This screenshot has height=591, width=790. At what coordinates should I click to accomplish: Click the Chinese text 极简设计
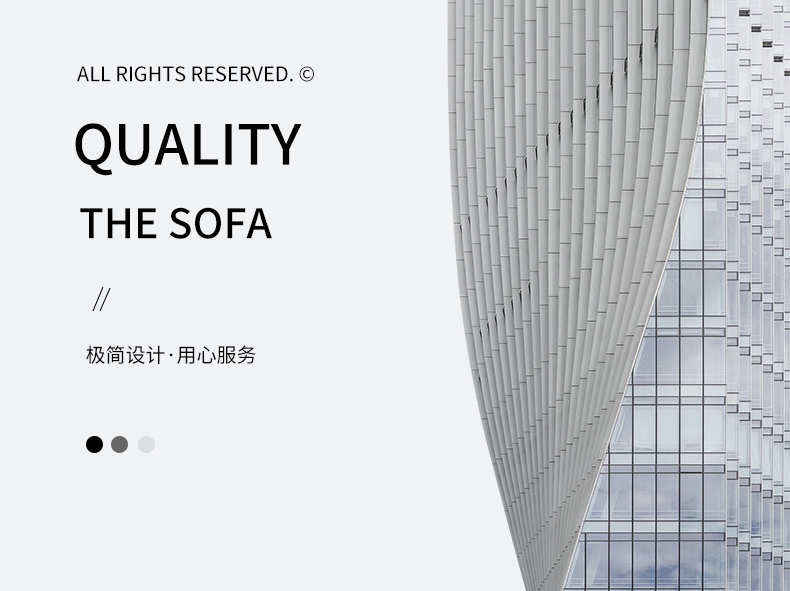[124, 355]
